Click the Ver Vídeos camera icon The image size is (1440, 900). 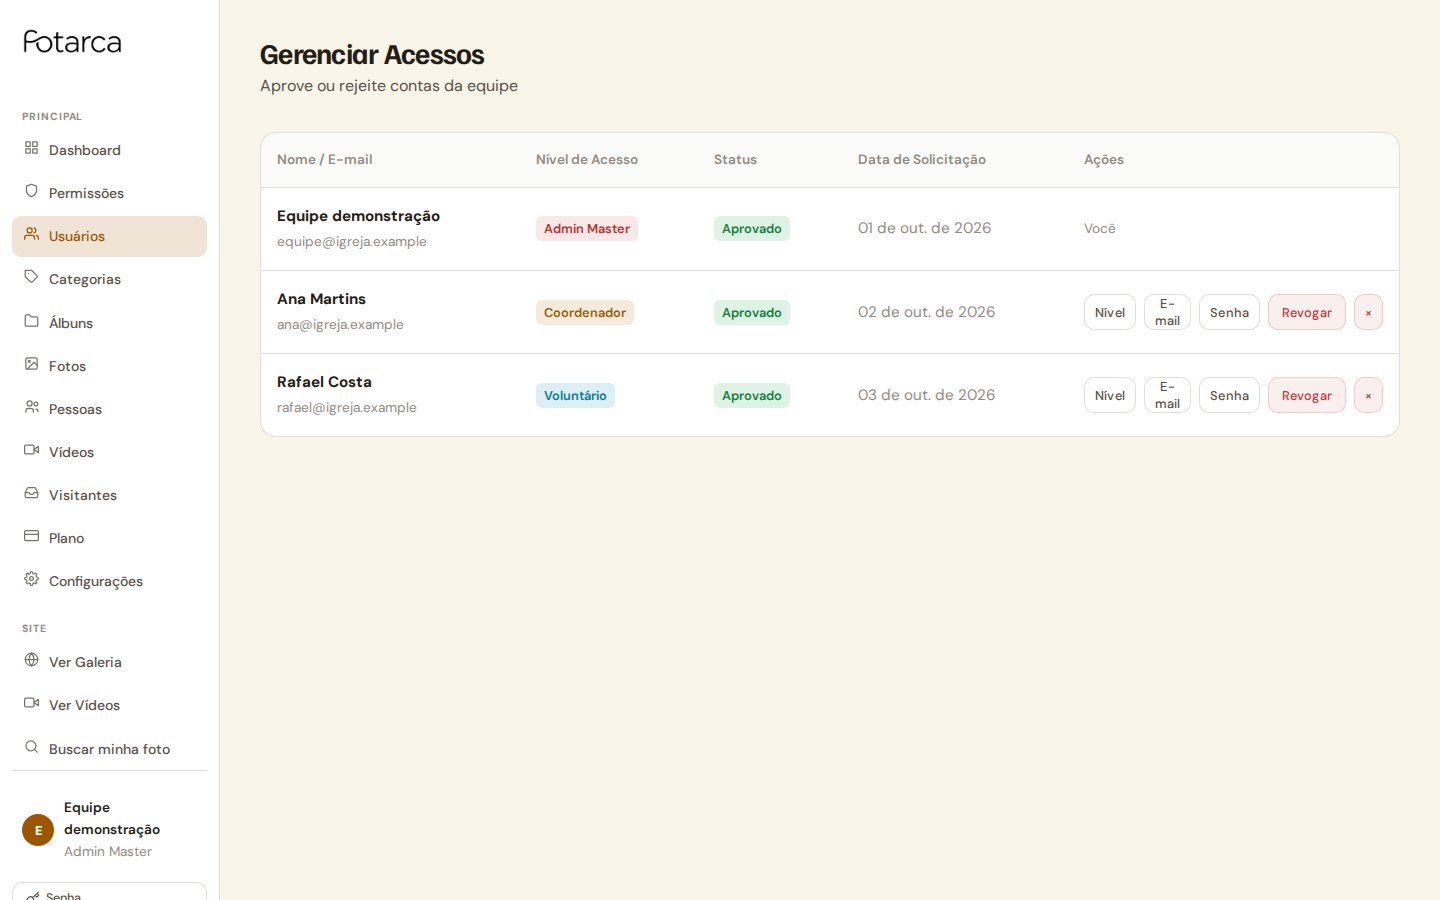[31, 703]
